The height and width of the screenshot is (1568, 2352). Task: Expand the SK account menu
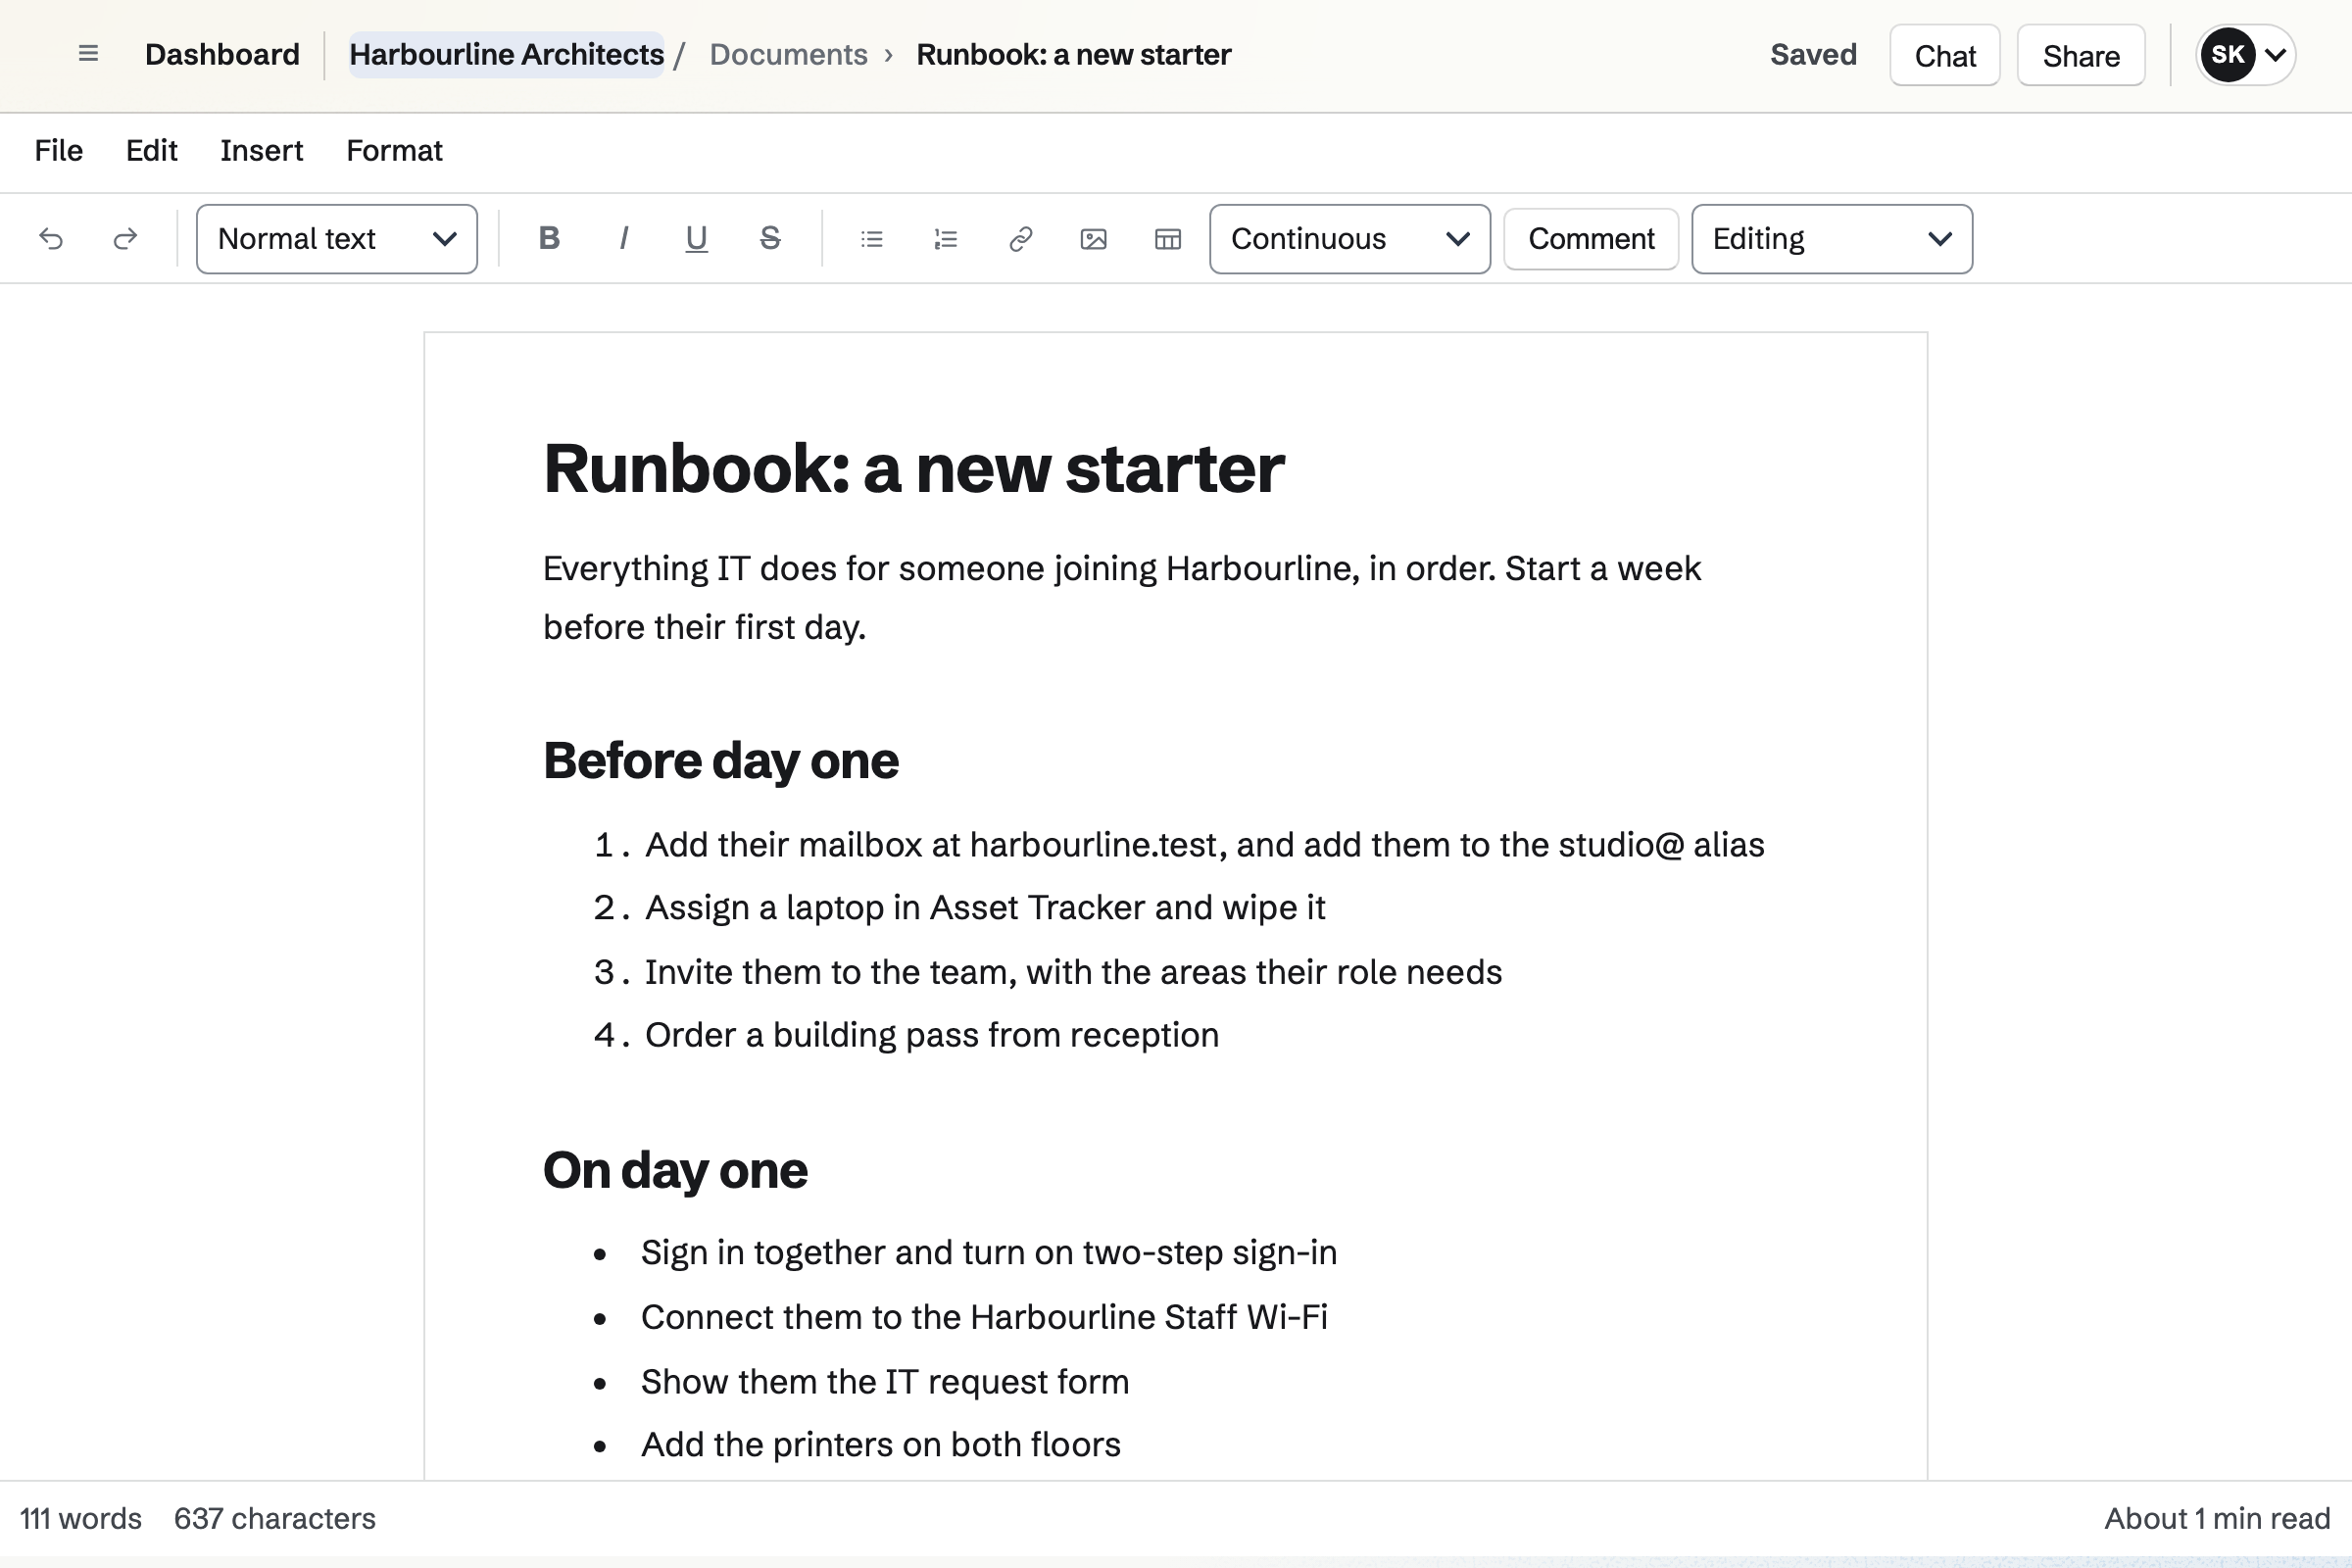[2245, 55]
